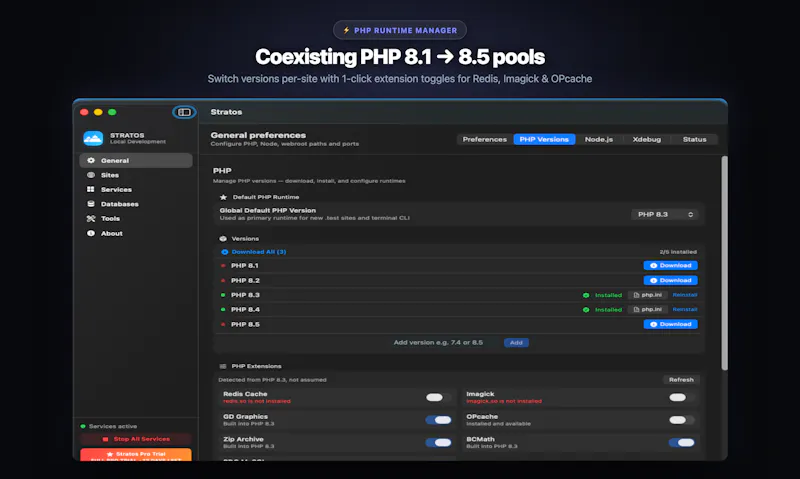Toggle the GD Graphics extension
Screen dimensions: 800x479
[x=438, y=420]
